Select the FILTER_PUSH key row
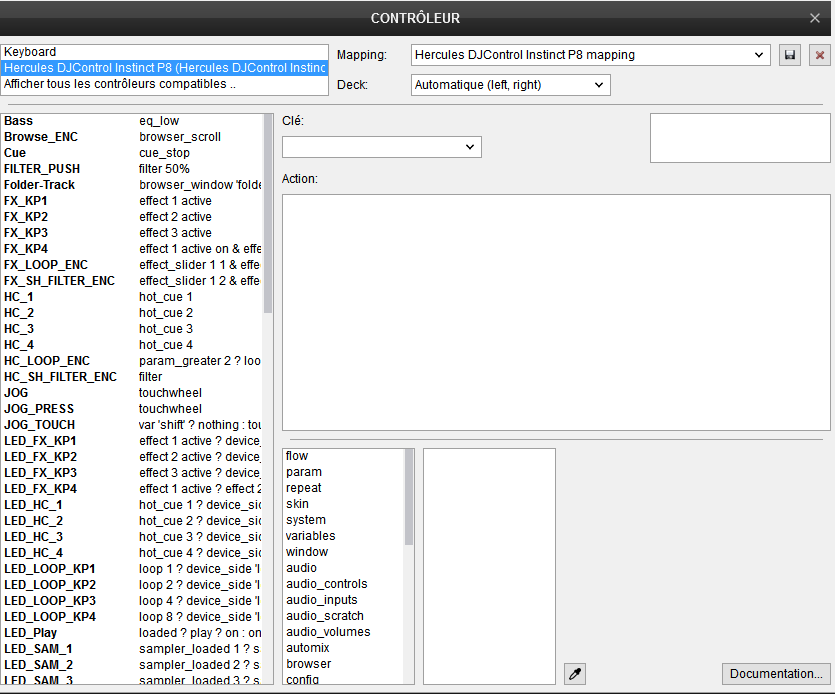 pos(133,169)
